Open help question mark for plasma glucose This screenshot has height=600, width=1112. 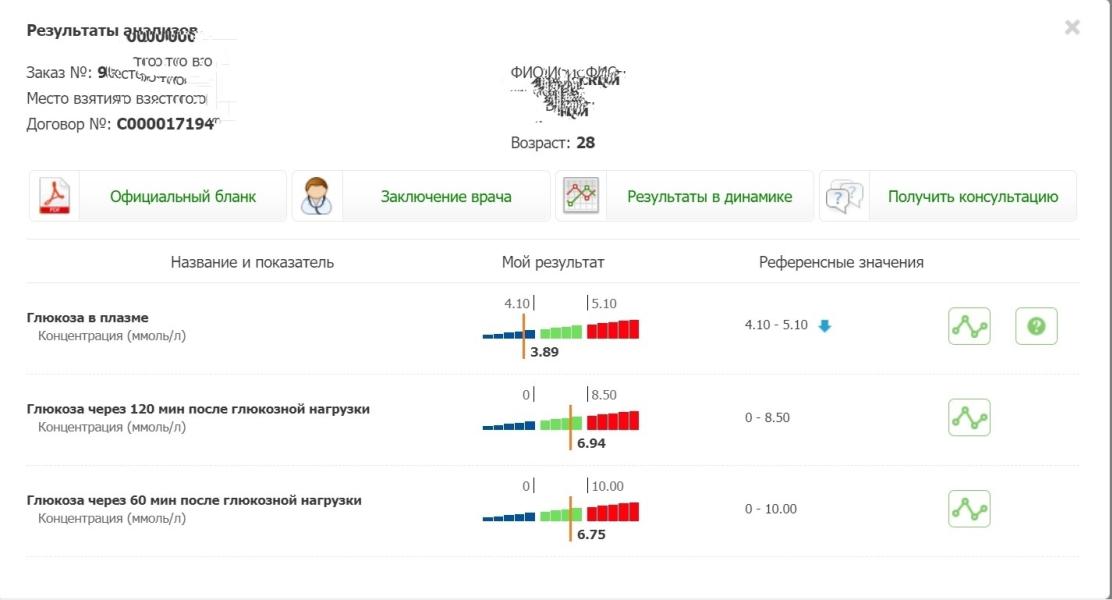(x=1036, y=326)
